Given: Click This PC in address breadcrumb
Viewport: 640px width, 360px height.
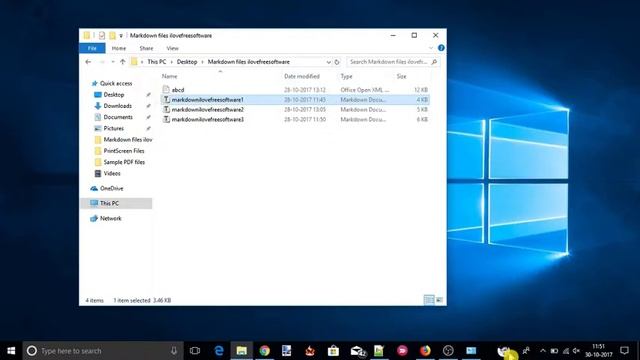Looking at the screenshot, I should tap(157, 62).
